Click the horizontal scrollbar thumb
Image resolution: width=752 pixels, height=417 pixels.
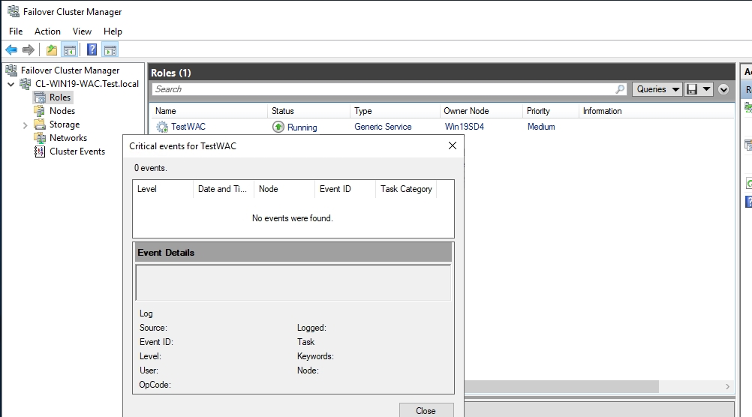(562, 386)
